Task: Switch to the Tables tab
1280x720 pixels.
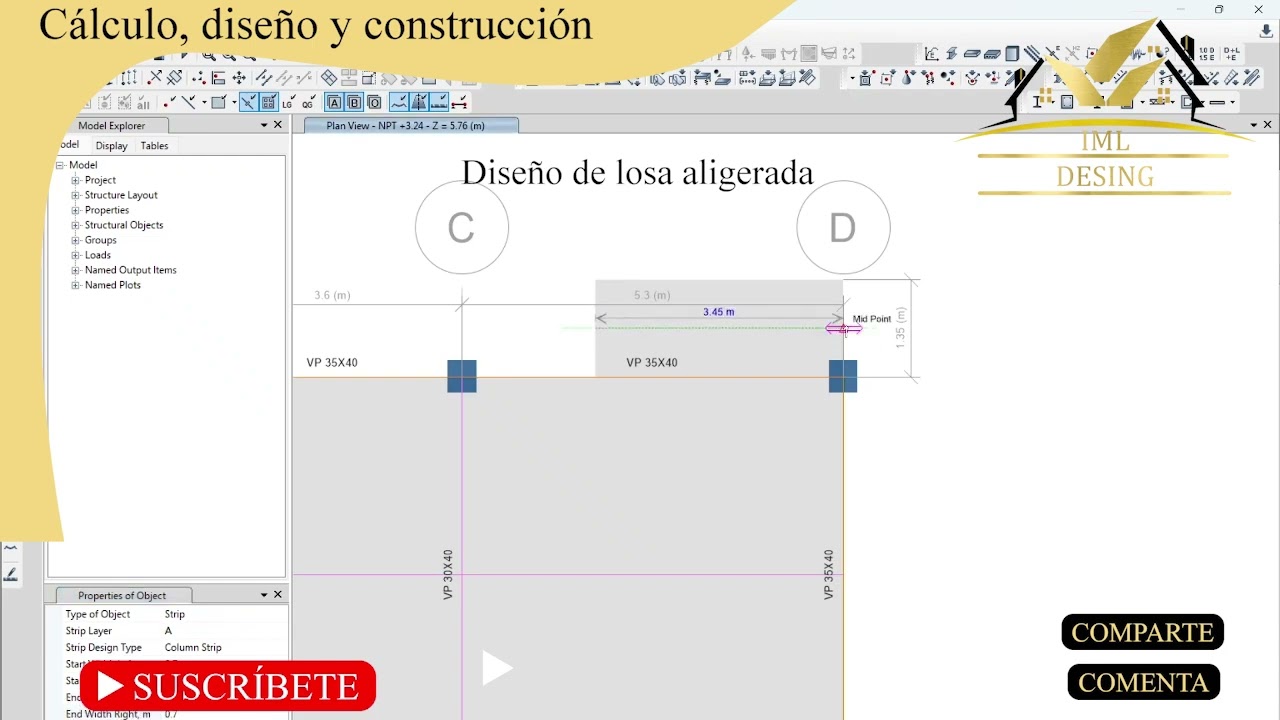Action: (x=154, y=146)
